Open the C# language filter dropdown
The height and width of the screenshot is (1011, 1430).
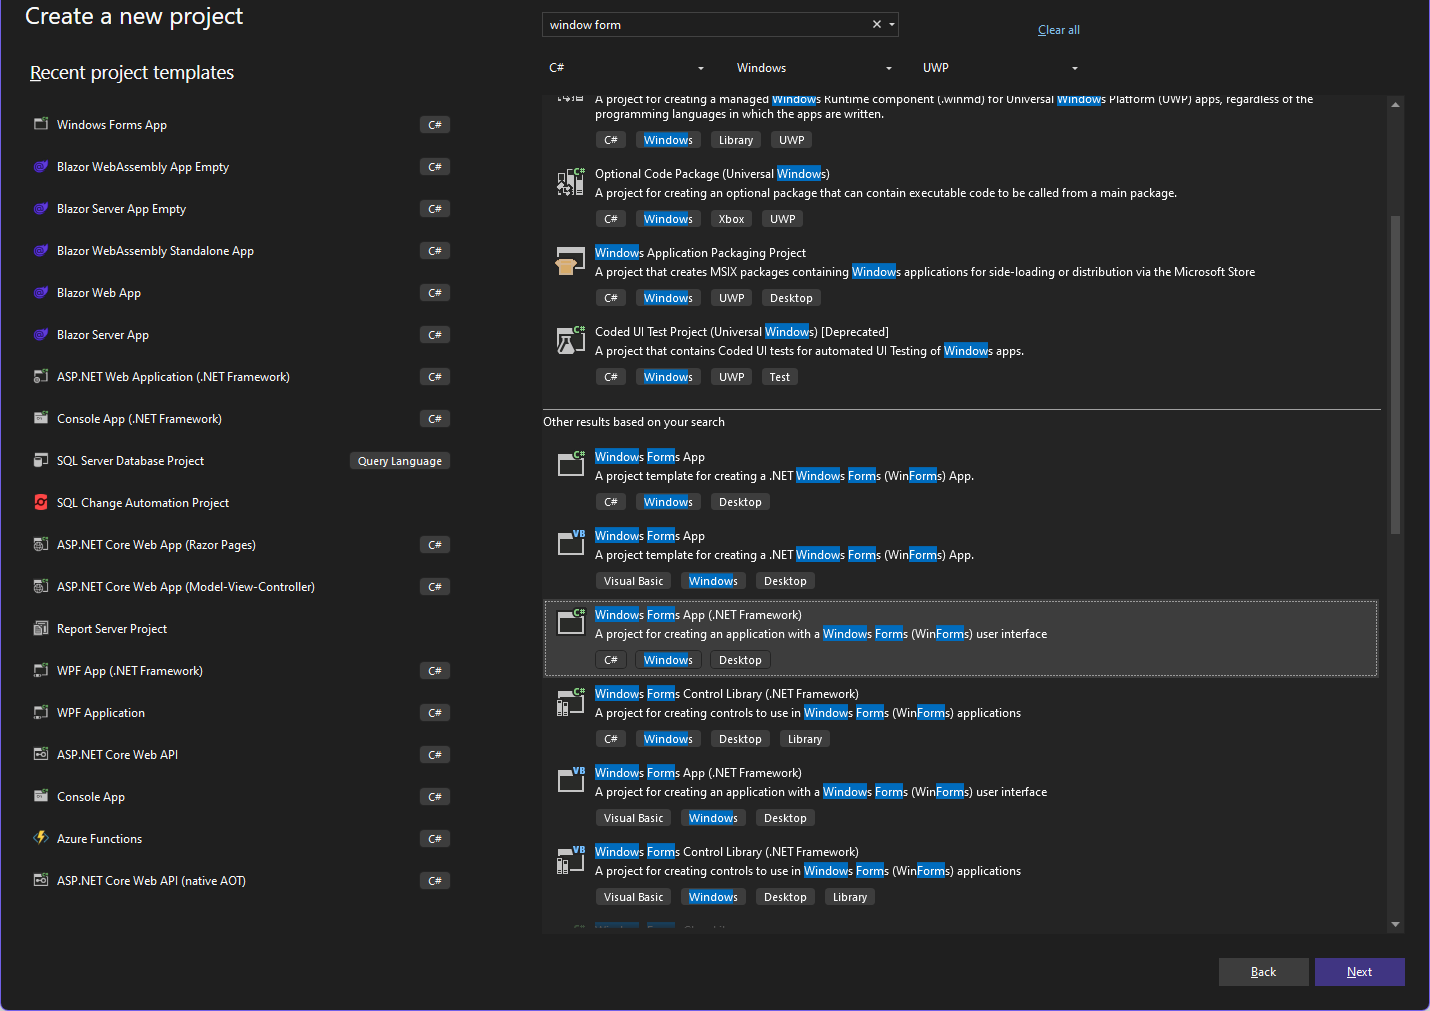[x=627, y=68]
